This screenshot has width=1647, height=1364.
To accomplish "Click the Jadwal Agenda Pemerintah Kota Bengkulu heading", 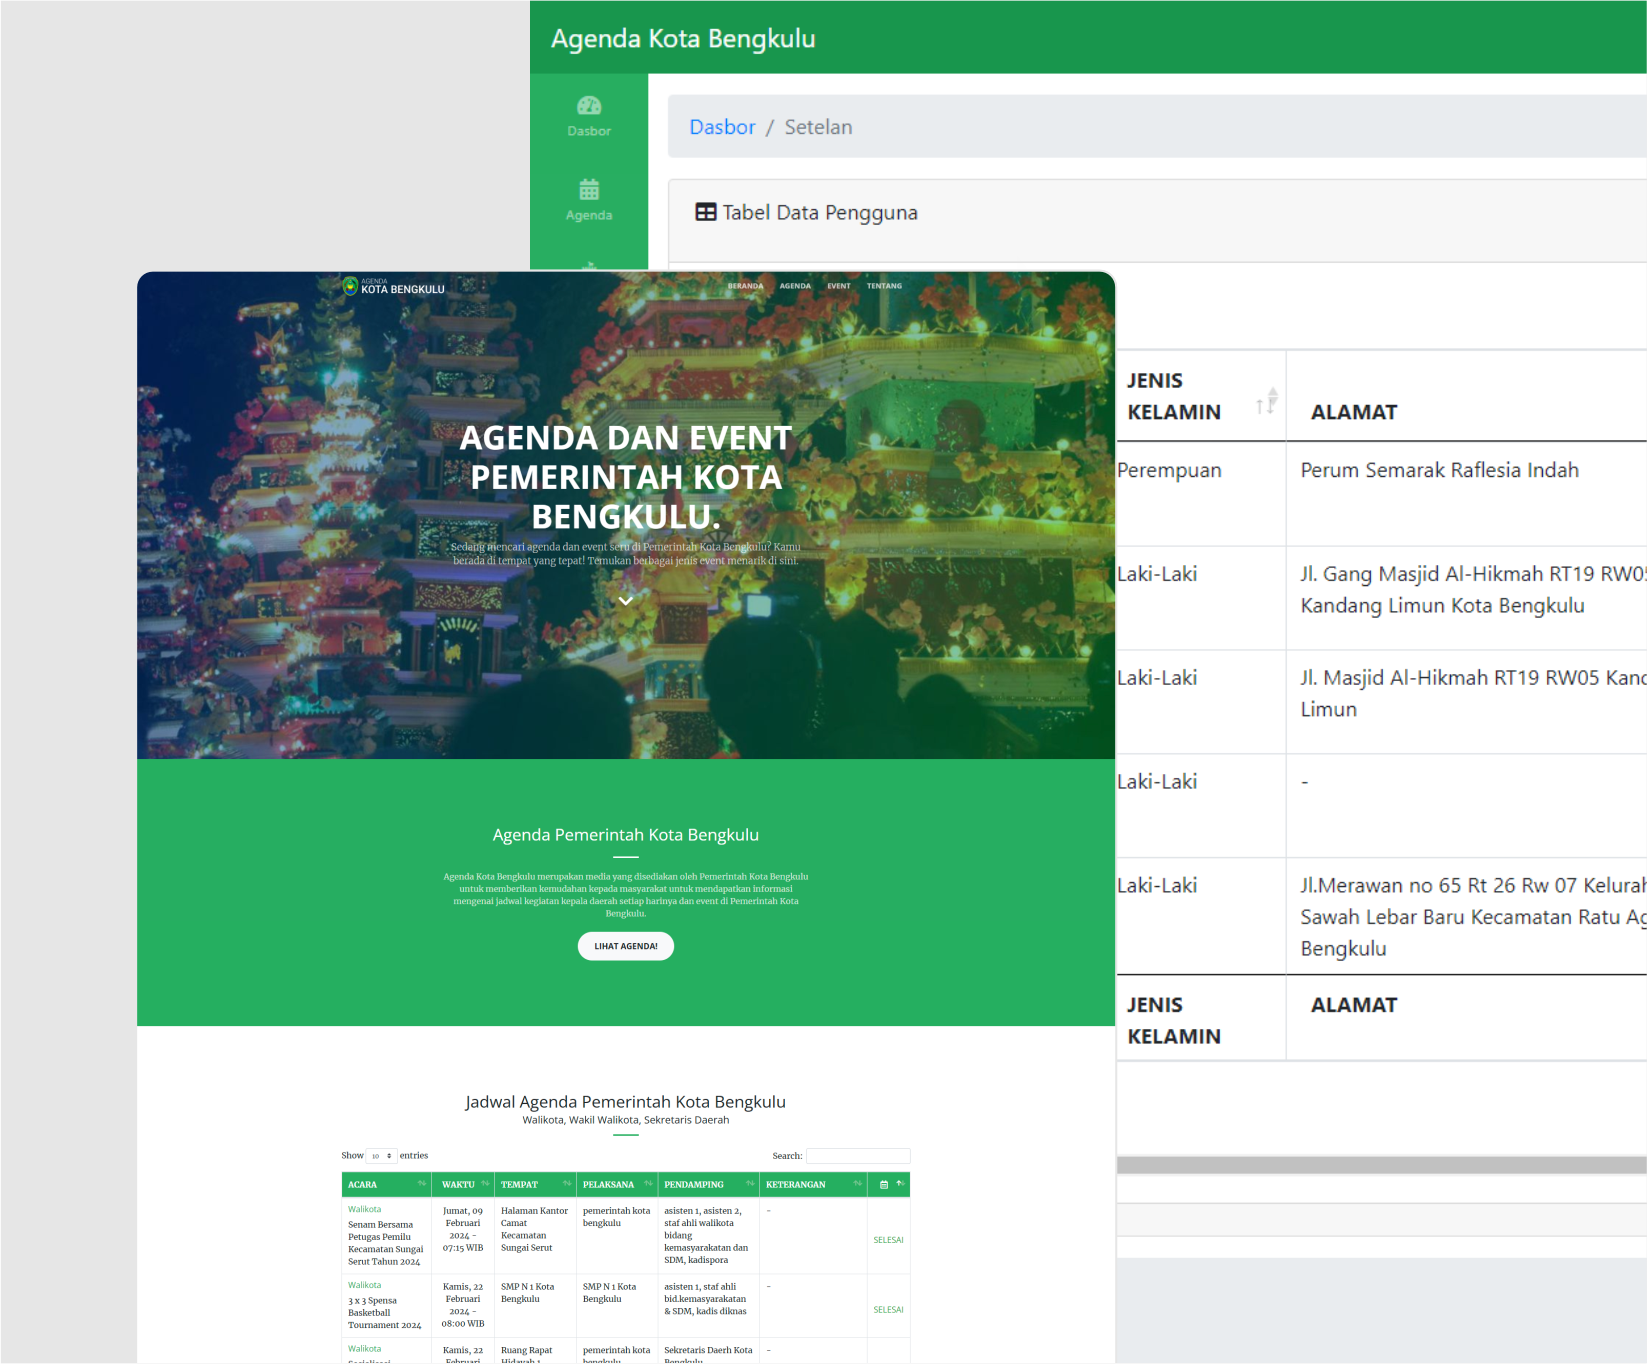I will (626, 1102).
